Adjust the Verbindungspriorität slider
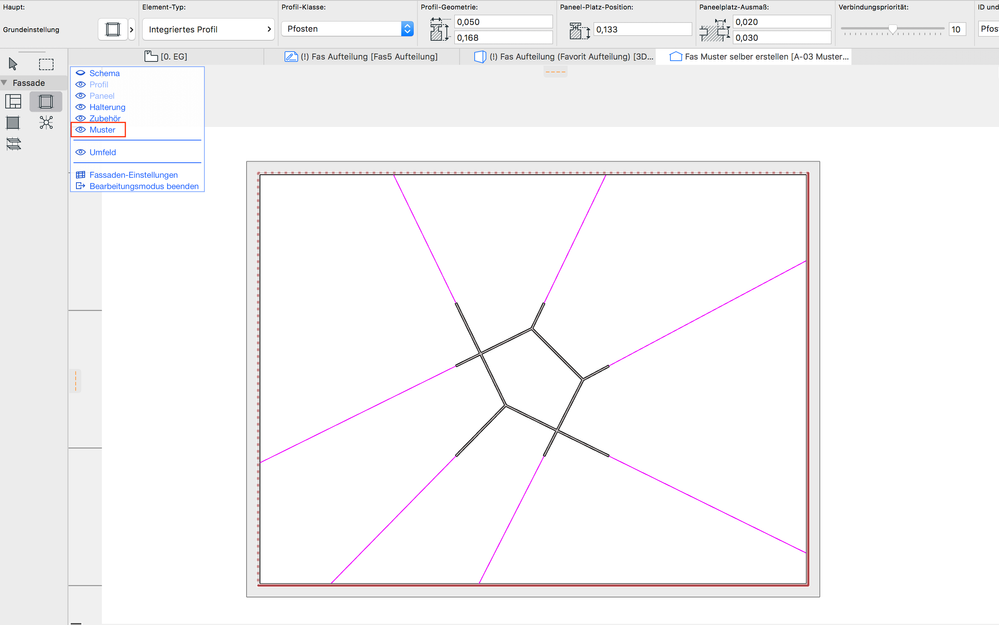The image size is (999, 625). point(893,29)
